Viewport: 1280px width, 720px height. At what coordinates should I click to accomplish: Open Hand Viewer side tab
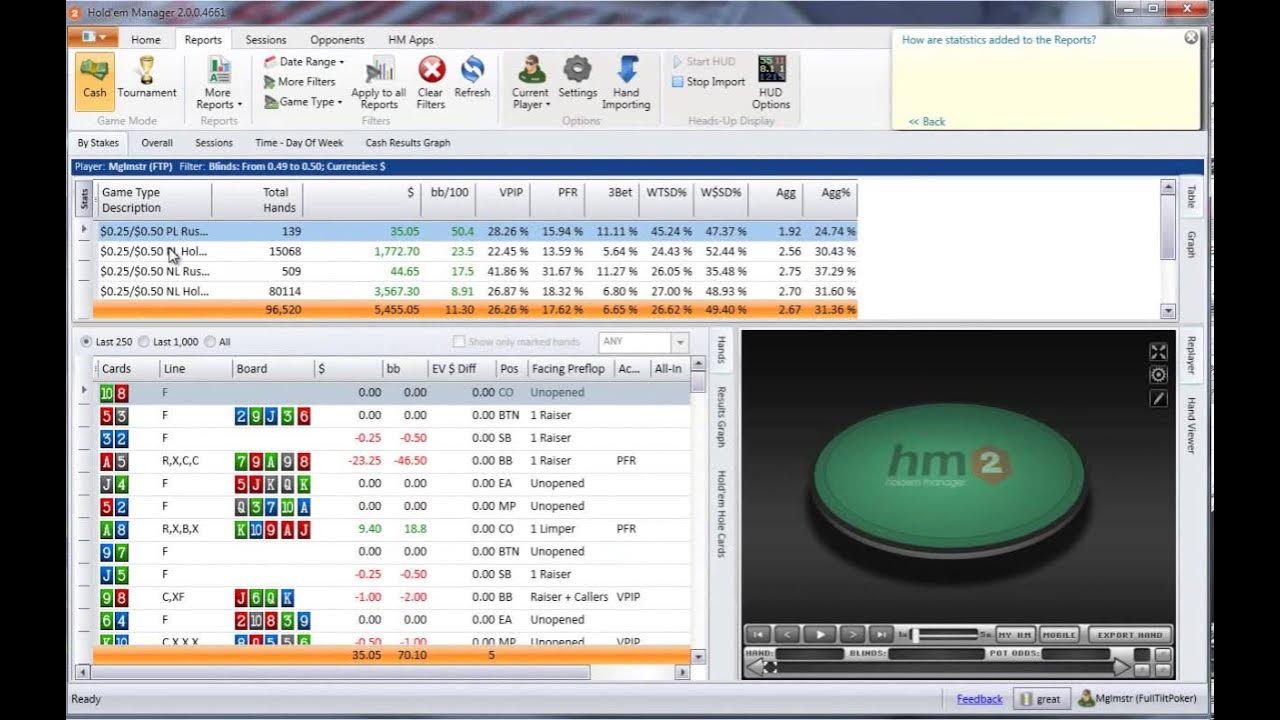[1191, 425]
